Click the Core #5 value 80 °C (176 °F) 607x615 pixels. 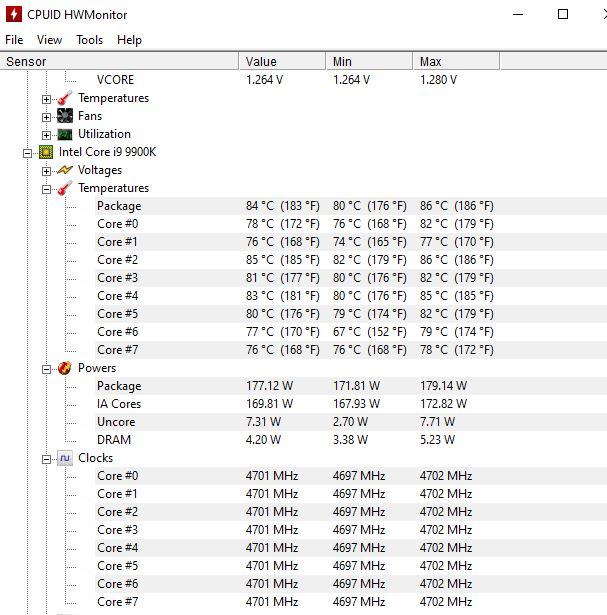click(283, 314)
